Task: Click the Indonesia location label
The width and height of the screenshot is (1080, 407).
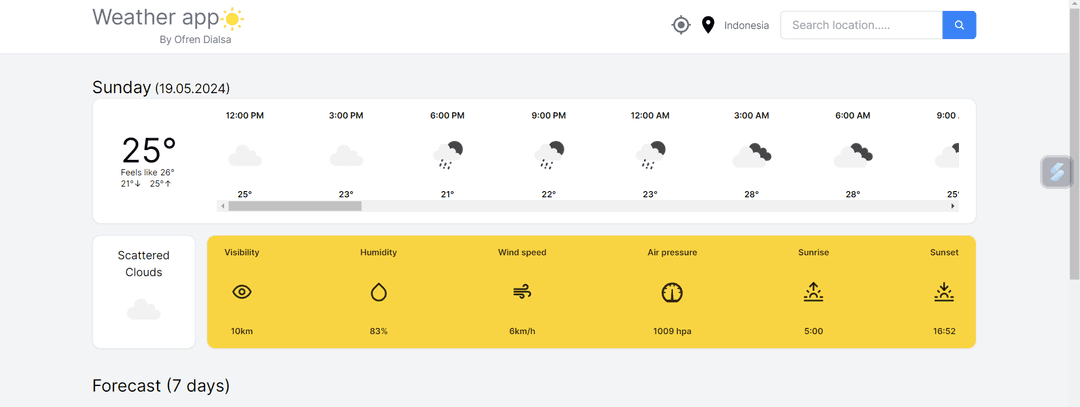Action: point(747,25)
